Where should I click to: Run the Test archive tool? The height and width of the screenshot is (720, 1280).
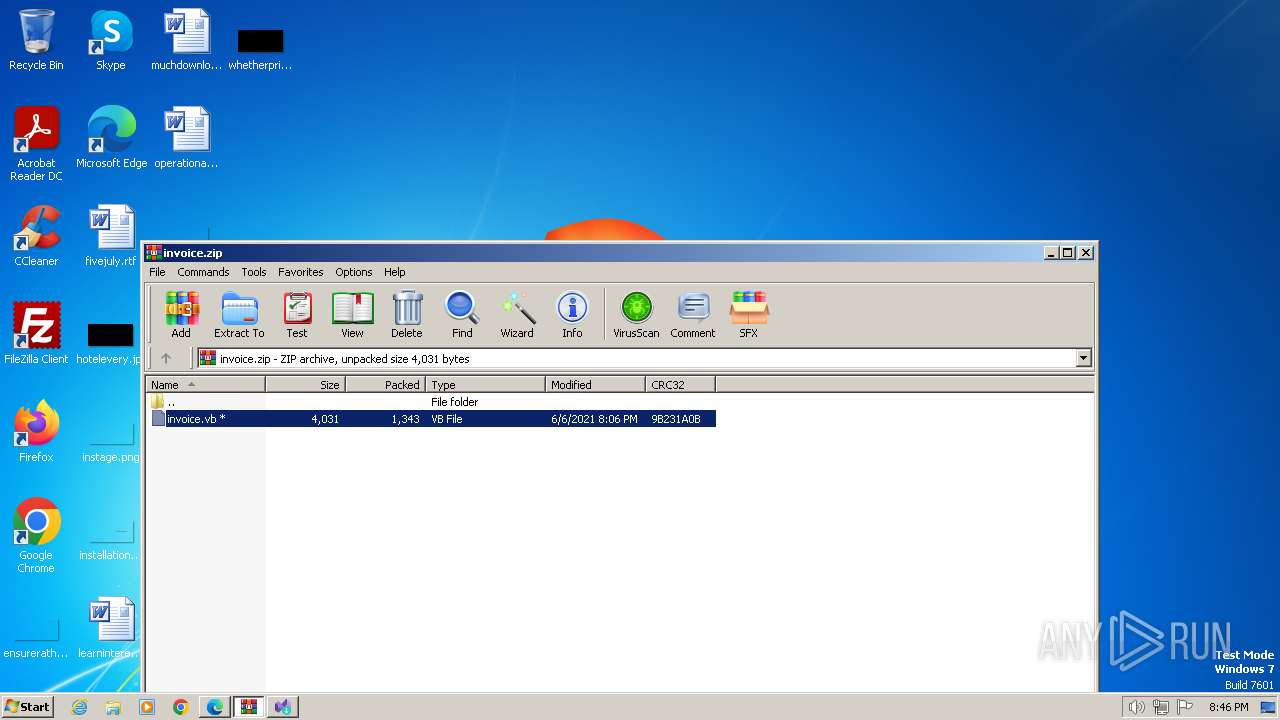coord(297,315)
